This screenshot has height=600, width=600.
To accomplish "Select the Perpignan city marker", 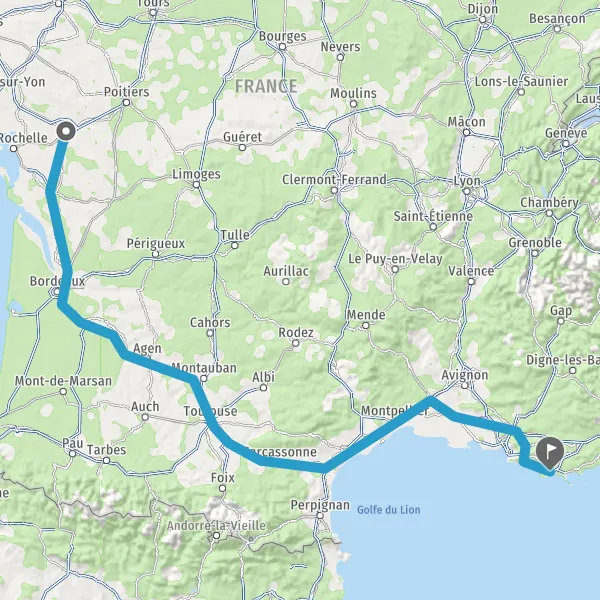I will pyautogui.click(x=320, y=516).
